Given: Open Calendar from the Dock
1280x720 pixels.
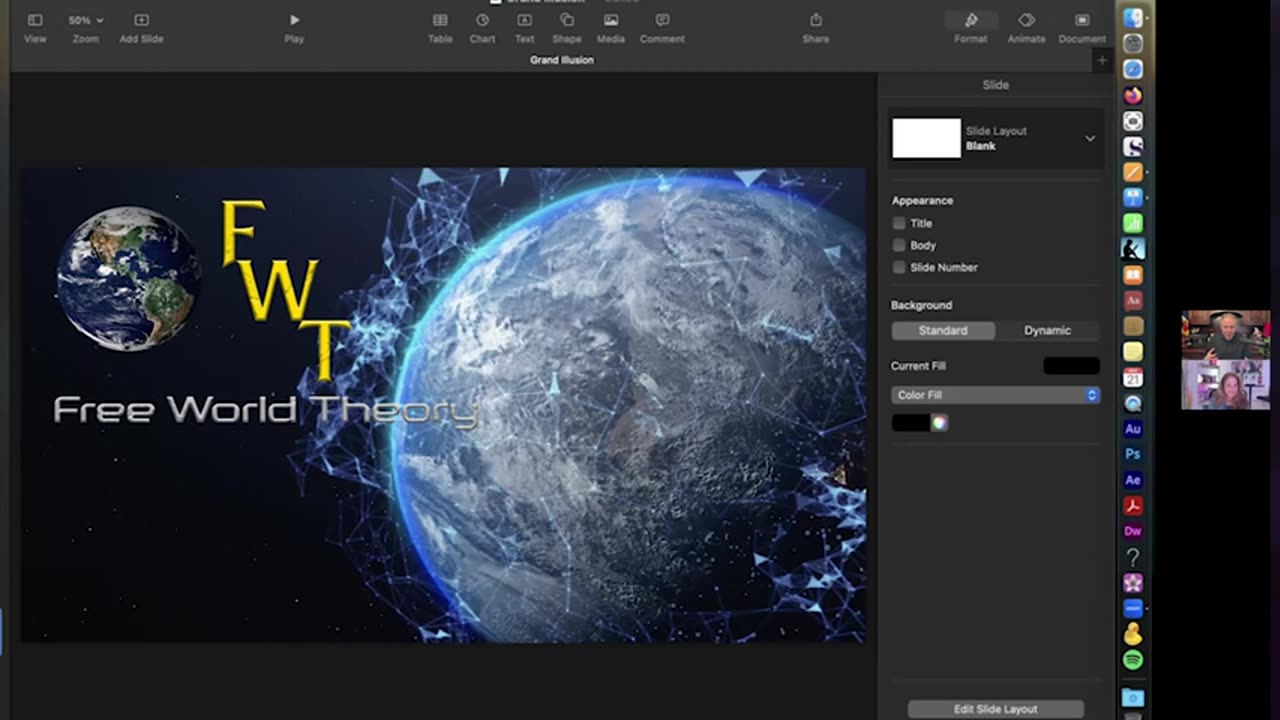Looking at the screenshot, I should click(1133, 378).
